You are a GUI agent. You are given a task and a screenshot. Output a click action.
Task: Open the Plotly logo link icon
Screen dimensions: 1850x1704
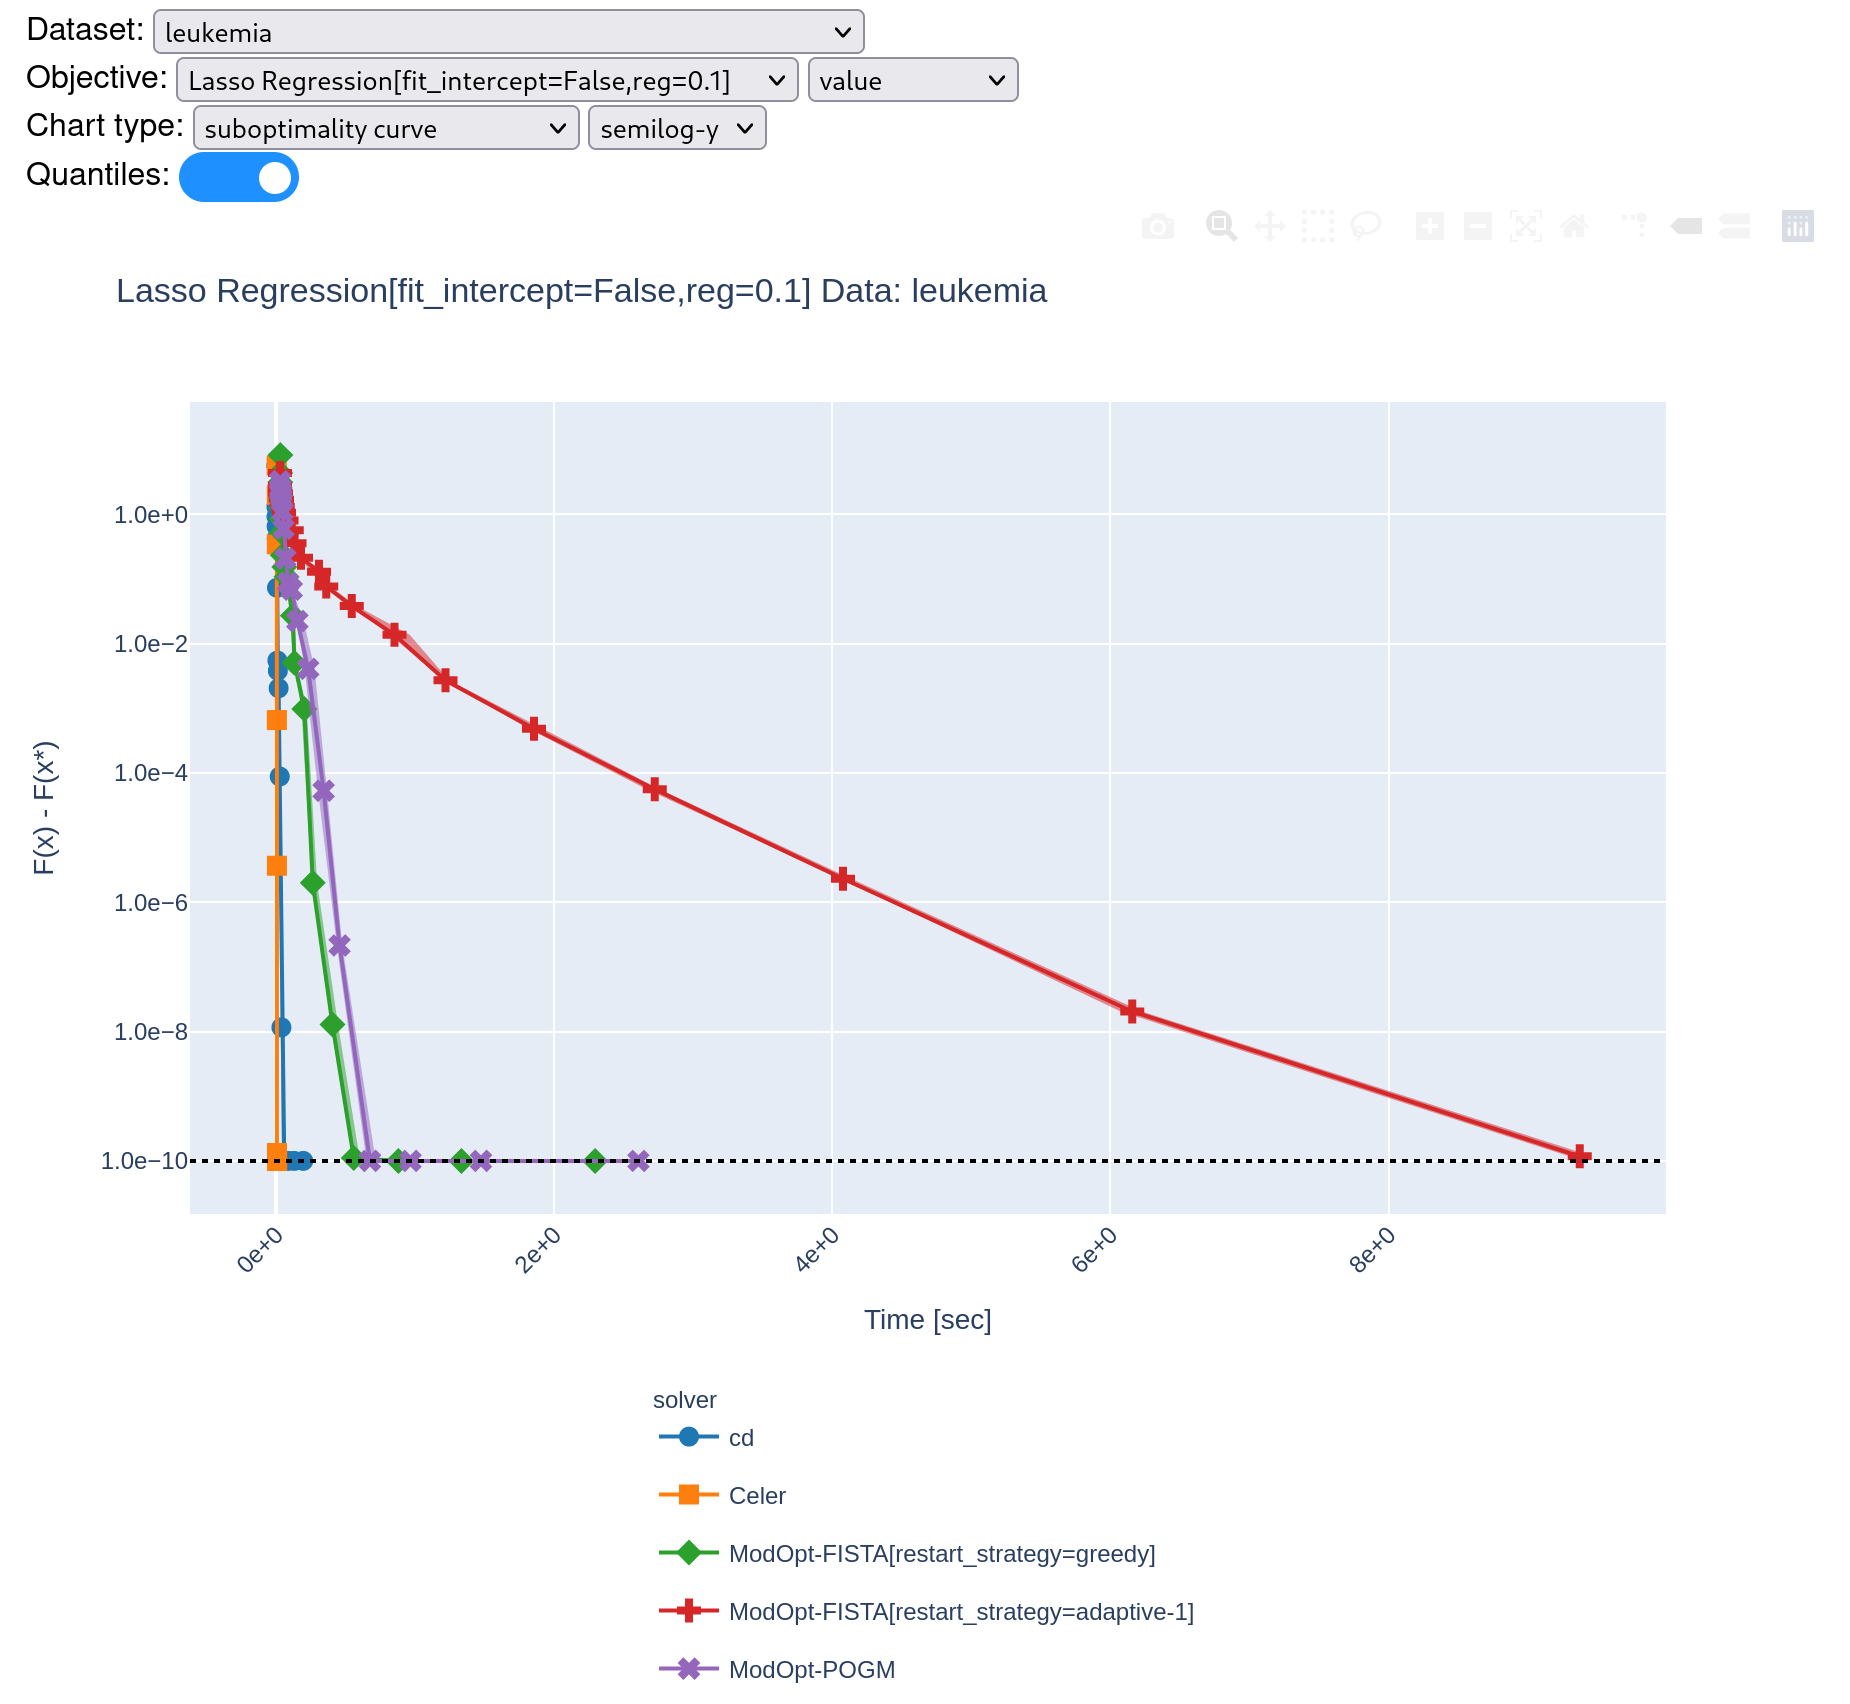click(1798, 227)
